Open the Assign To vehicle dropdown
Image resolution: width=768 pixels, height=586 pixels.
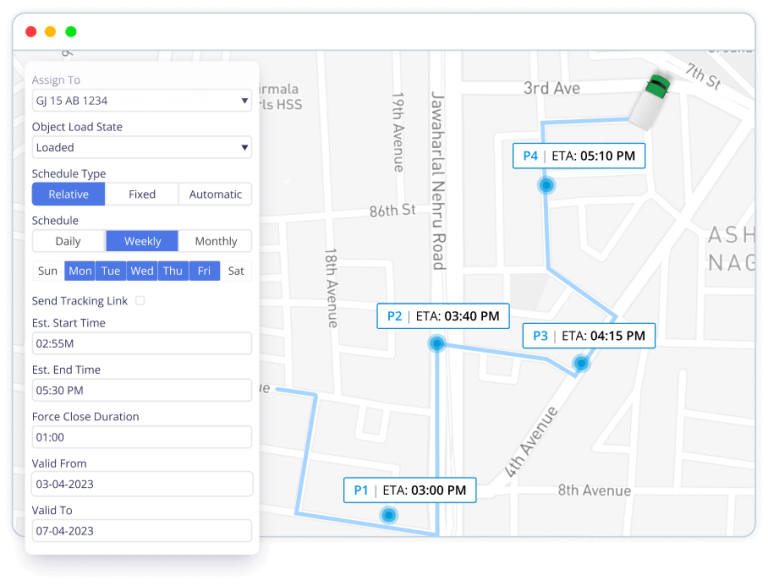[141, 100]
